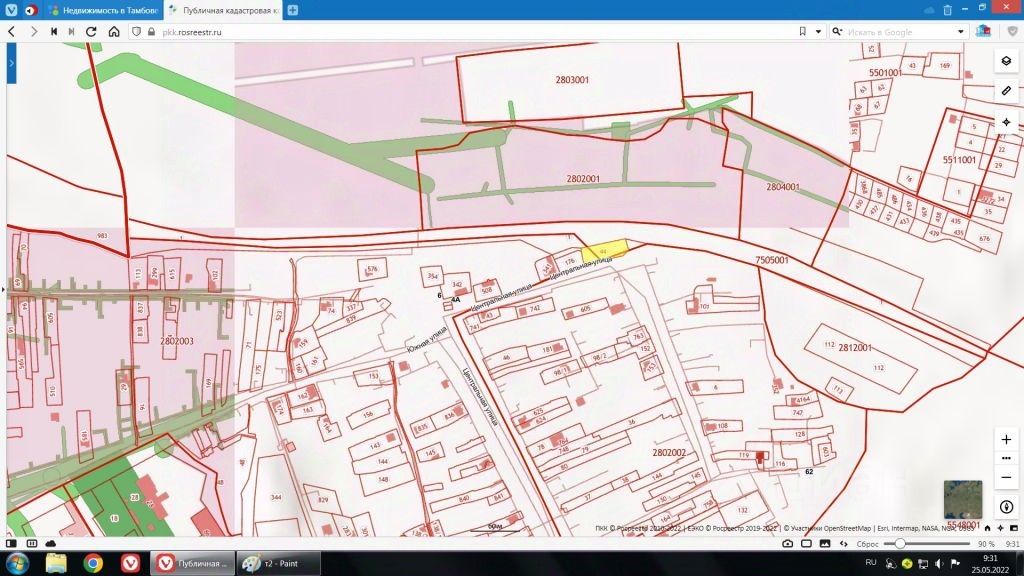Select cadastral block label 2802002

[669, 453]
